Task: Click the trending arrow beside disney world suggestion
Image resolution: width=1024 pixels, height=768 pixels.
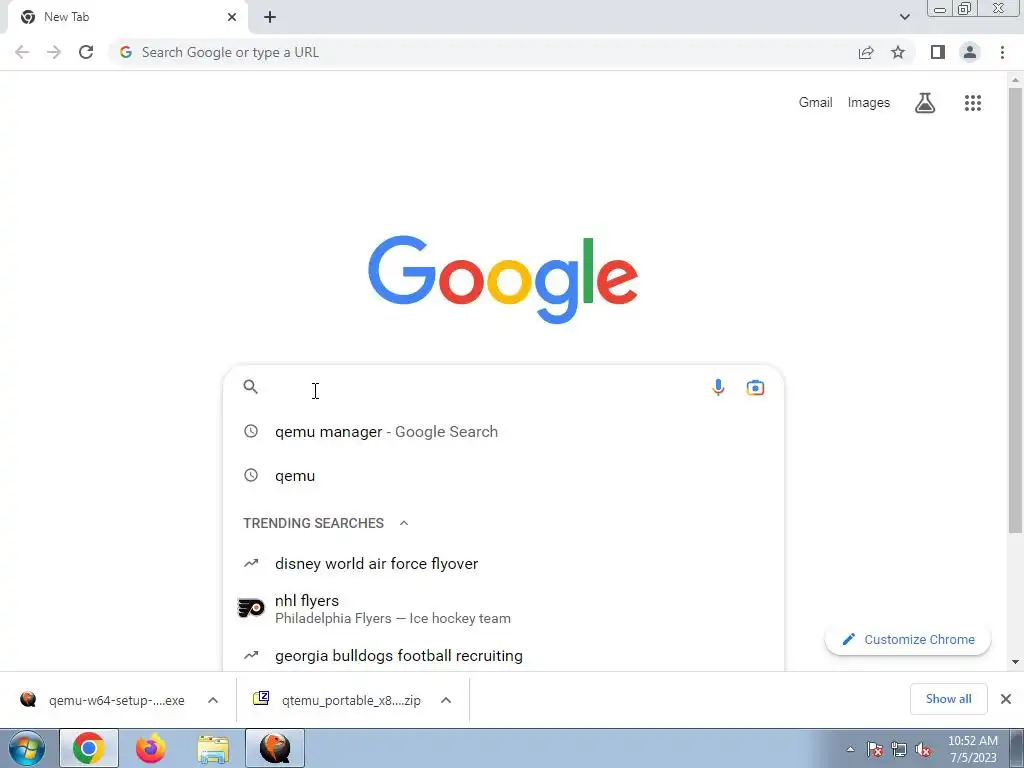Action: [251, 563]
